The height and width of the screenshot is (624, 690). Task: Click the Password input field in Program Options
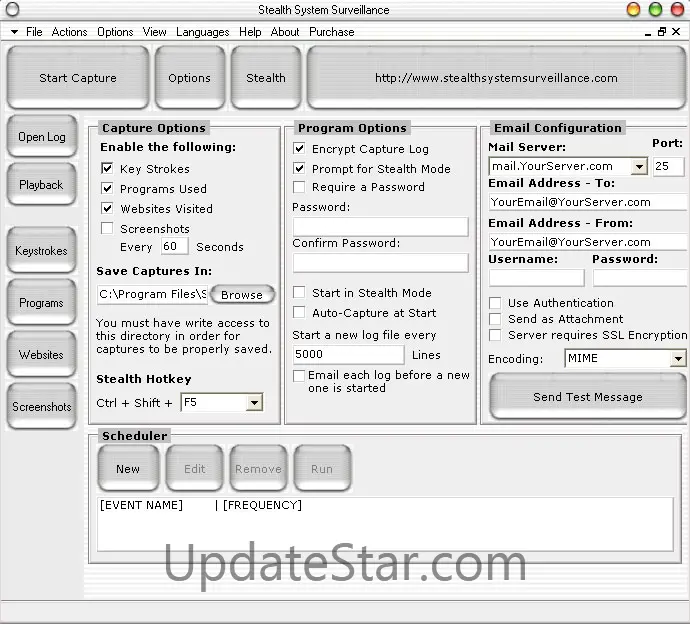(381, 226)
